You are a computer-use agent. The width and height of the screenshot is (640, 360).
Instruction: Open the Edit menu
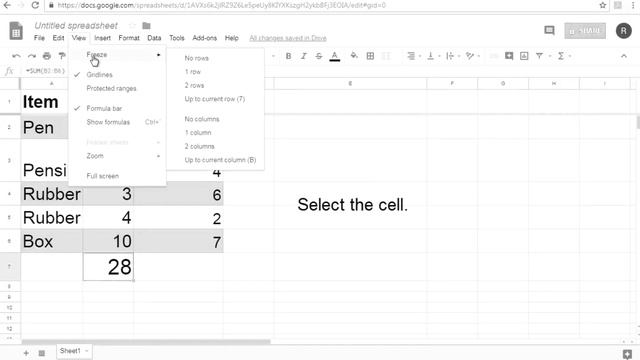(58, 38)
